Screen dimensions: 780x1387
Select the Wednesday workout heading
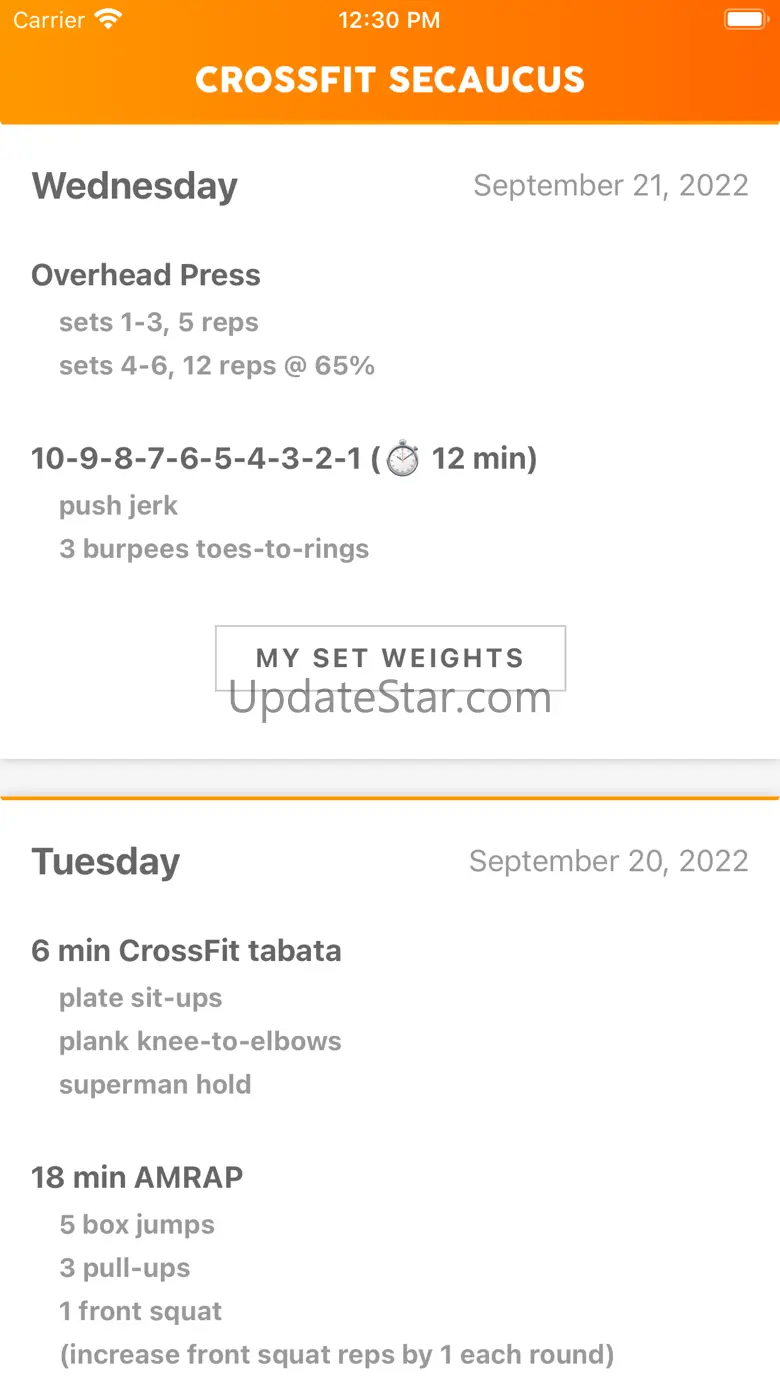click(135, 186)
